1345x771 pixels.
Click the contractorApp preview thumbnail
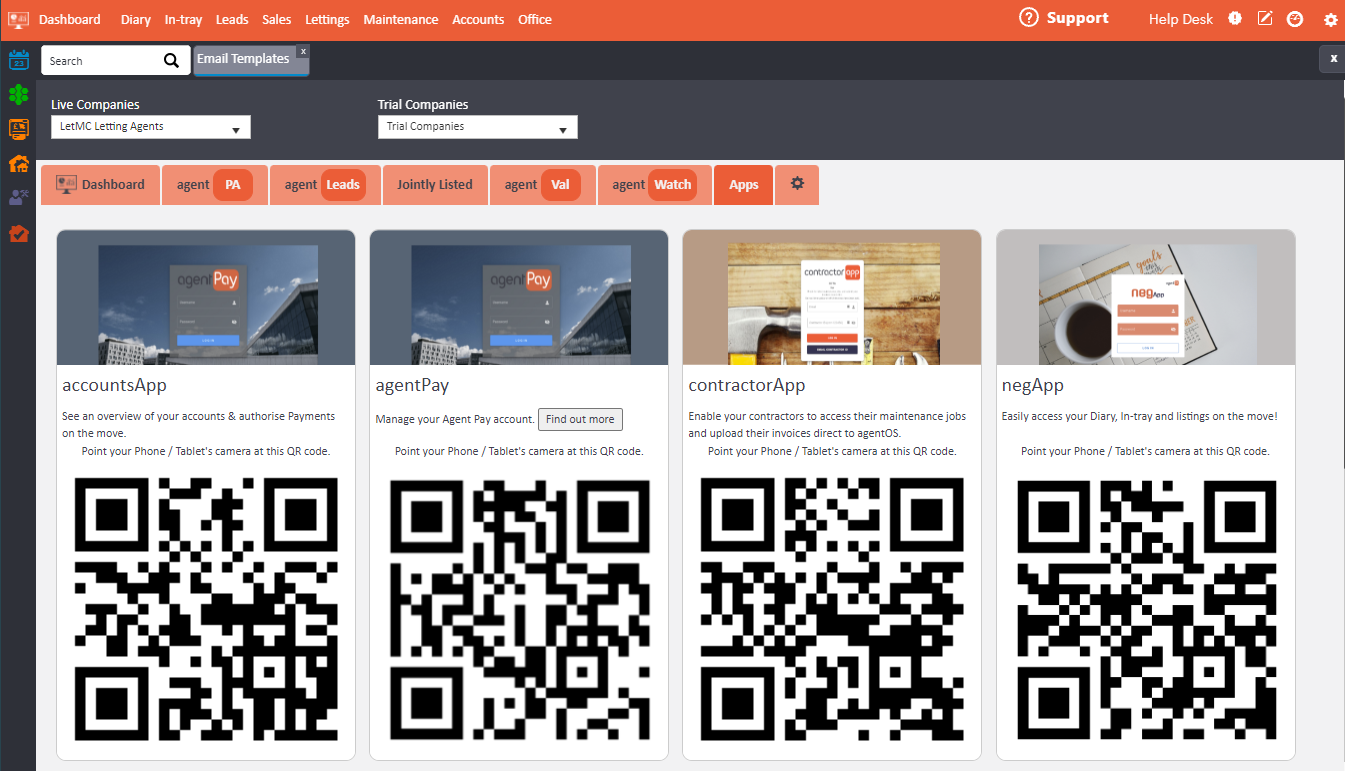coord(832,298)
